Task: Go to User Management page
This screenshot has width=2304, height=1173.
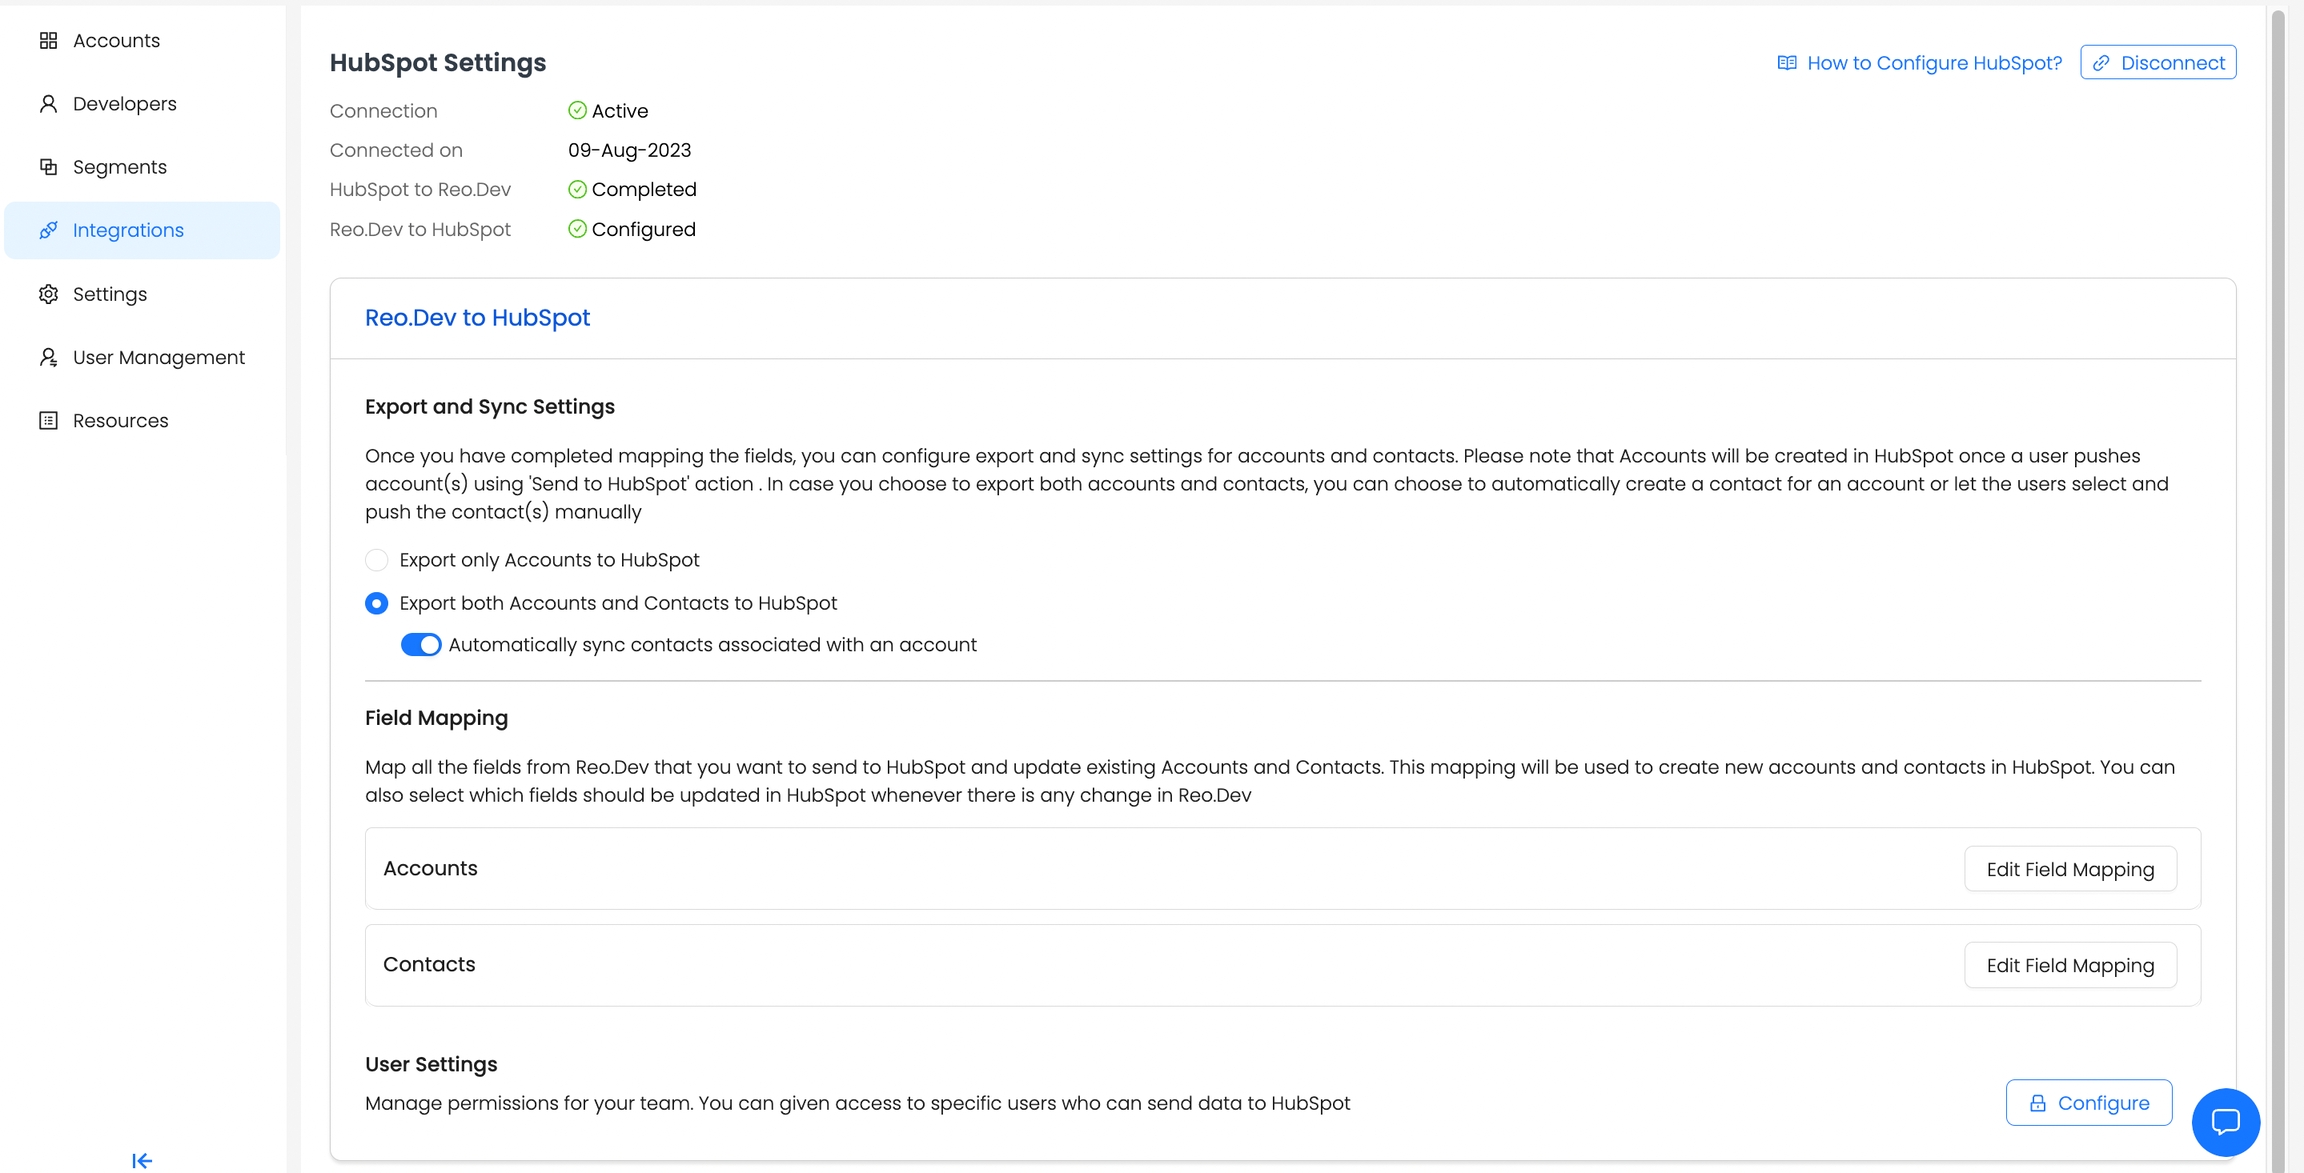Action: click(158, 358)
